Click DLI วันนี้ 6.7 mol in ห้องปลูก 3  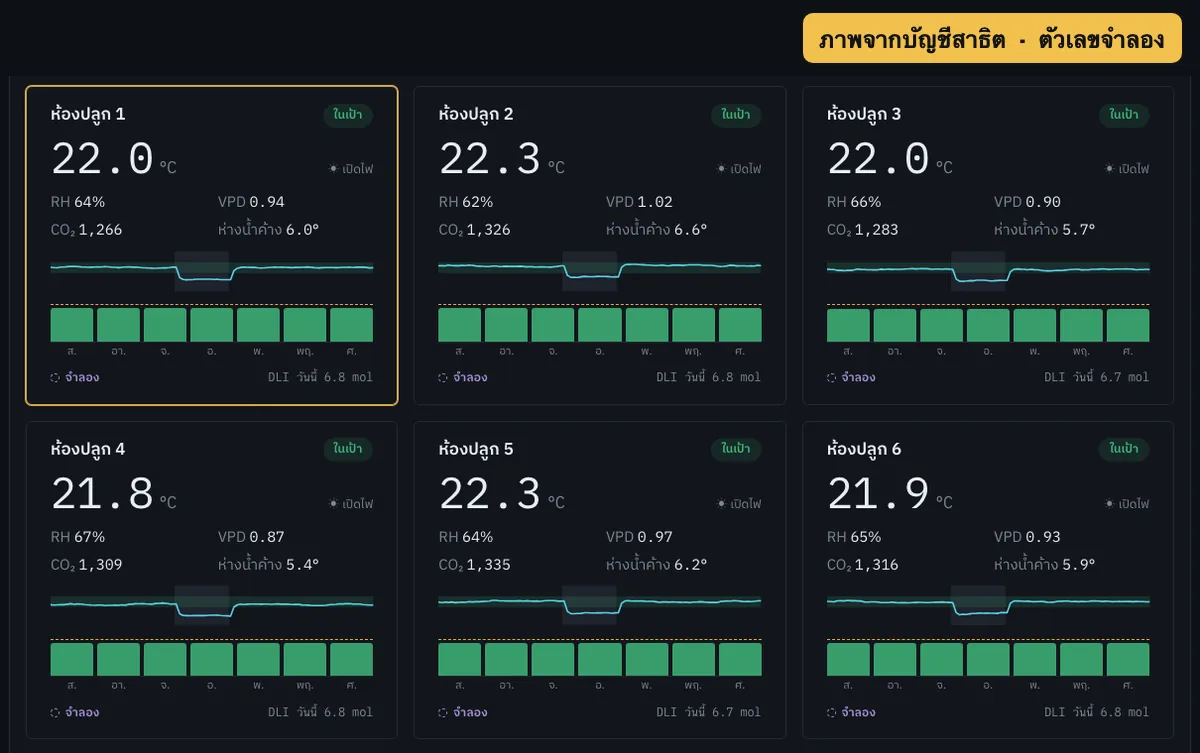(1097, 378)
